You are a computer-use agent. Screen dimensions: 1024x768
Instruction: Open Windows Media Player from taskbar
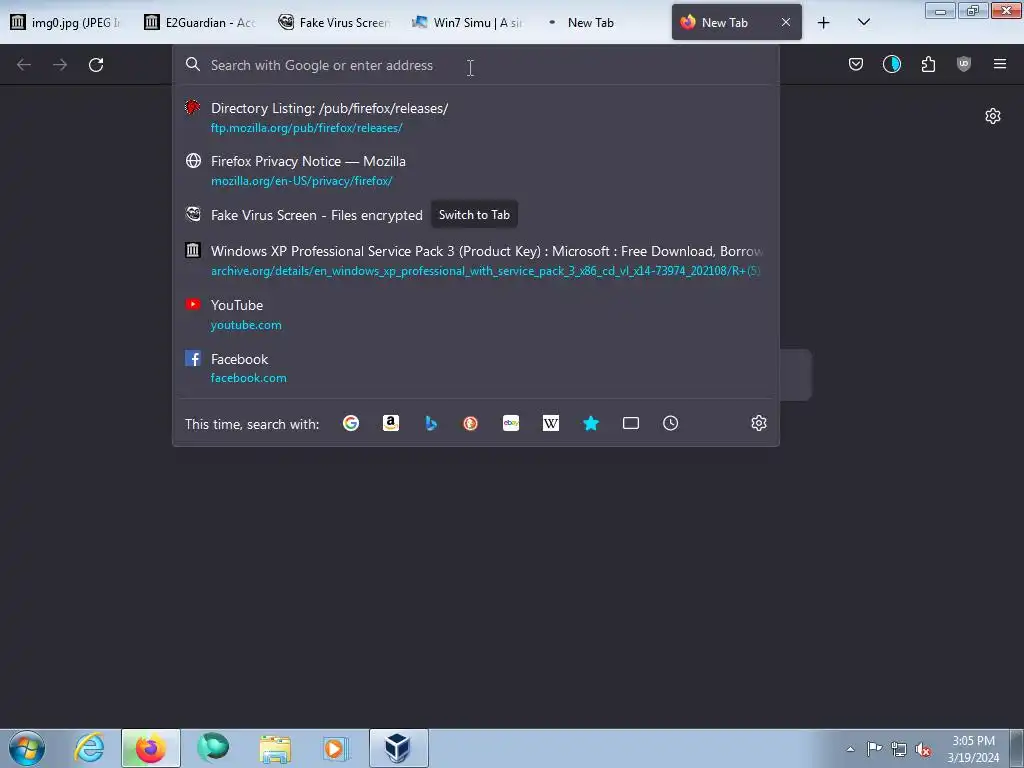tap(336, 748)
